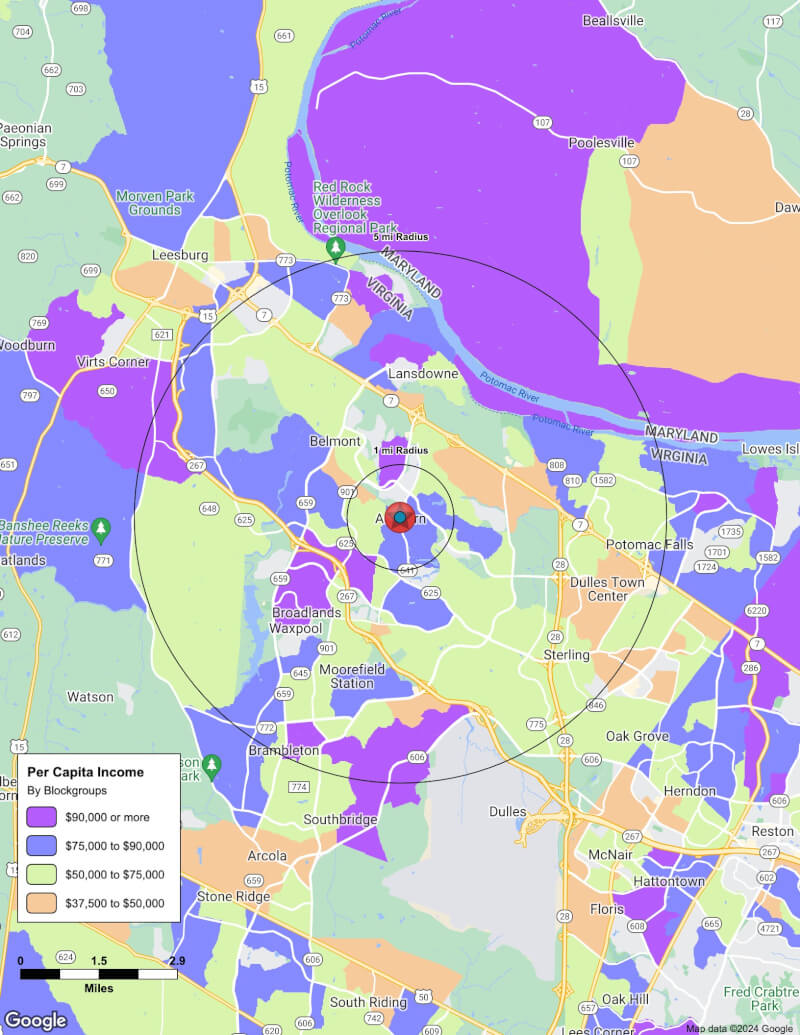Click the red location marker at Ashburn

[x=400, y=517]
